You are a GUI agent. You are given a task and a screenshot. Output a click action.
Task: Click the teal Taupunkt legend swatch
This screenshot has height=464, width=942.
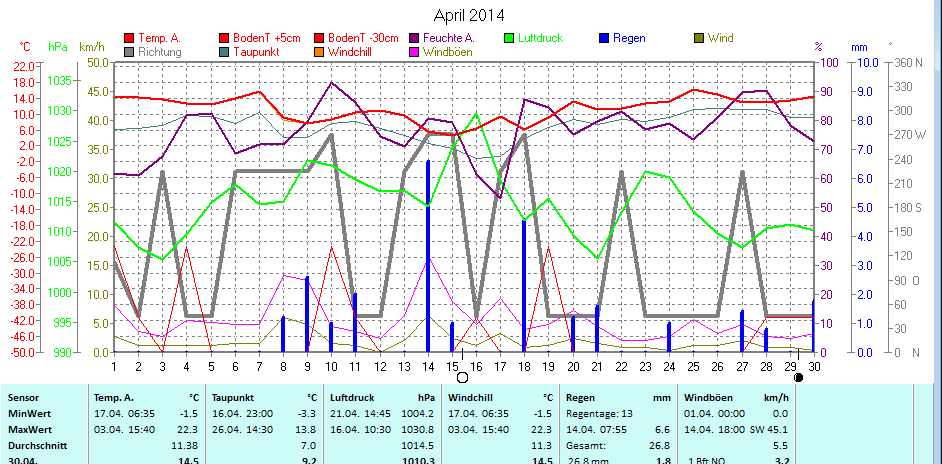pyautogui.click(x=224, y=52)
